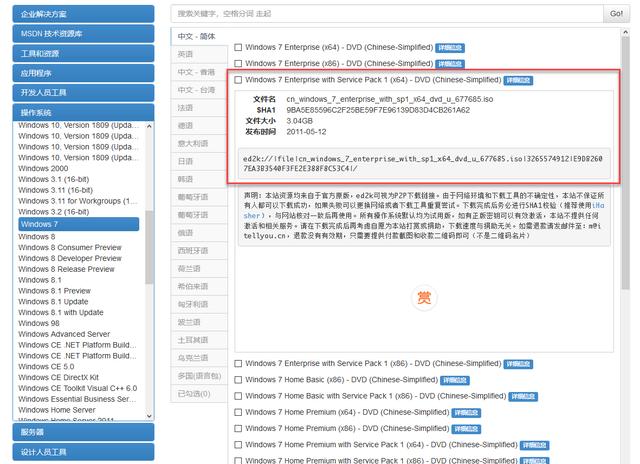This screenshot has height=464, width=640.
Task: Open 详细信息 badge for Home Premium (x64)
Action: (466, 413)
